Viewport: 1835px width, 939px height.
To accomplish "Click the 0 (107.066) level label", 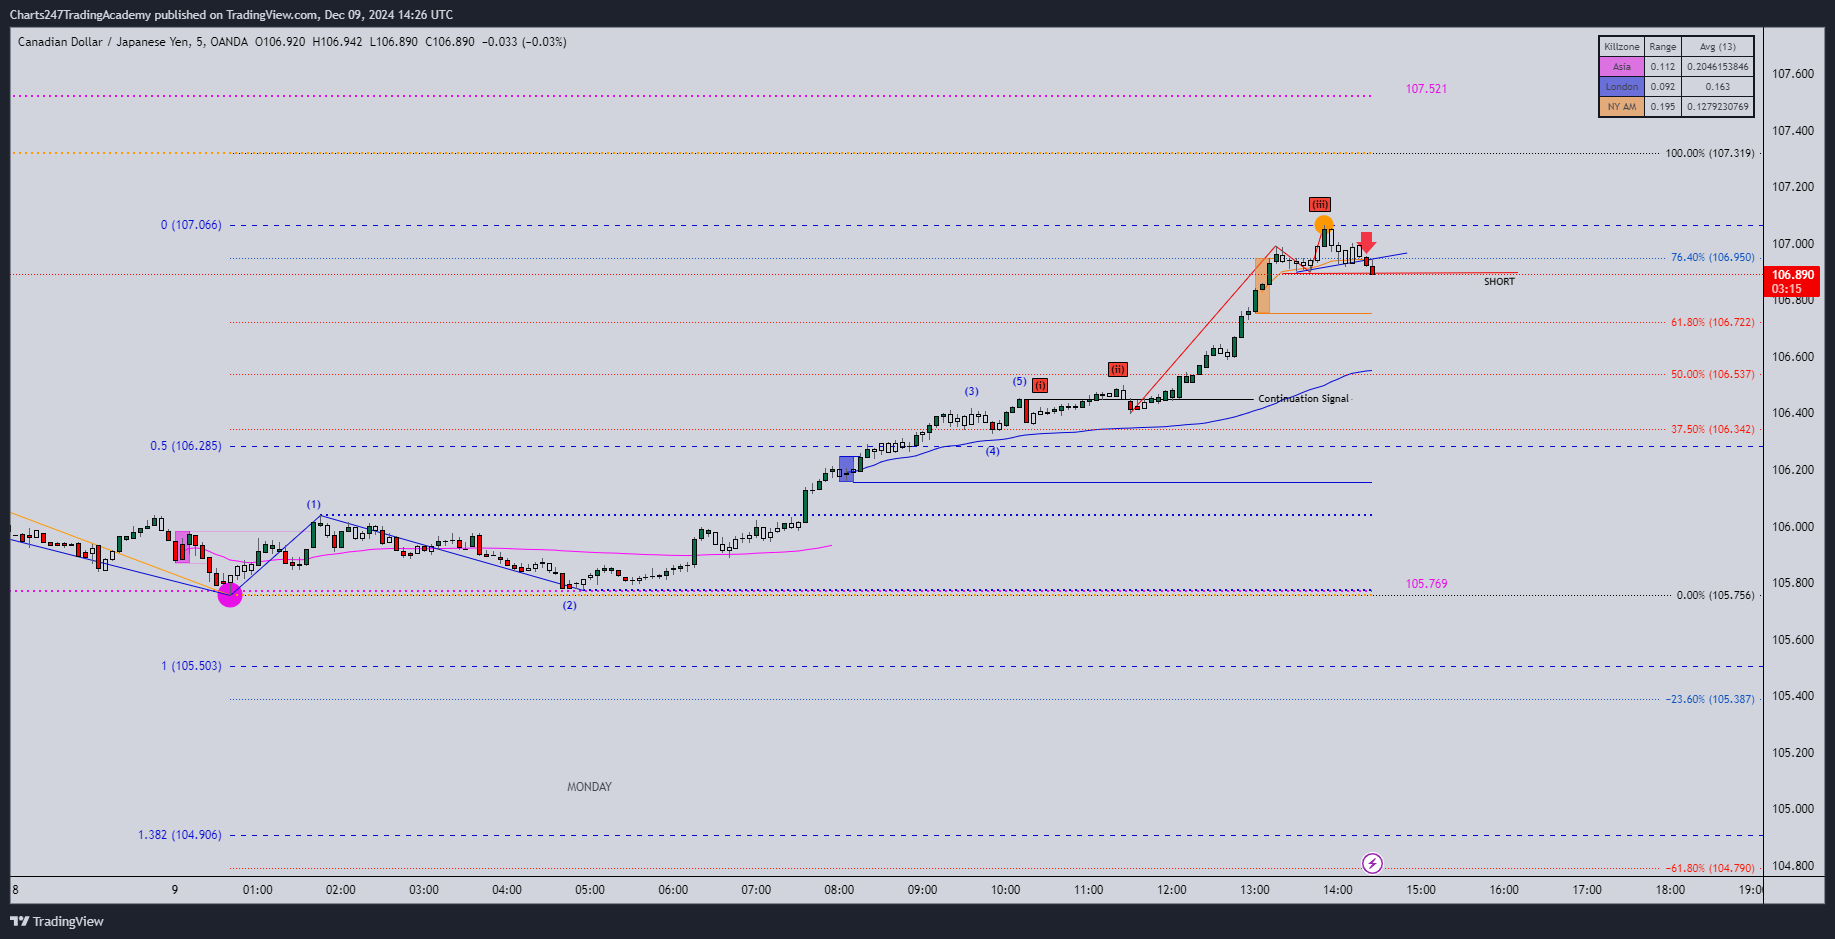I will 191,225.
